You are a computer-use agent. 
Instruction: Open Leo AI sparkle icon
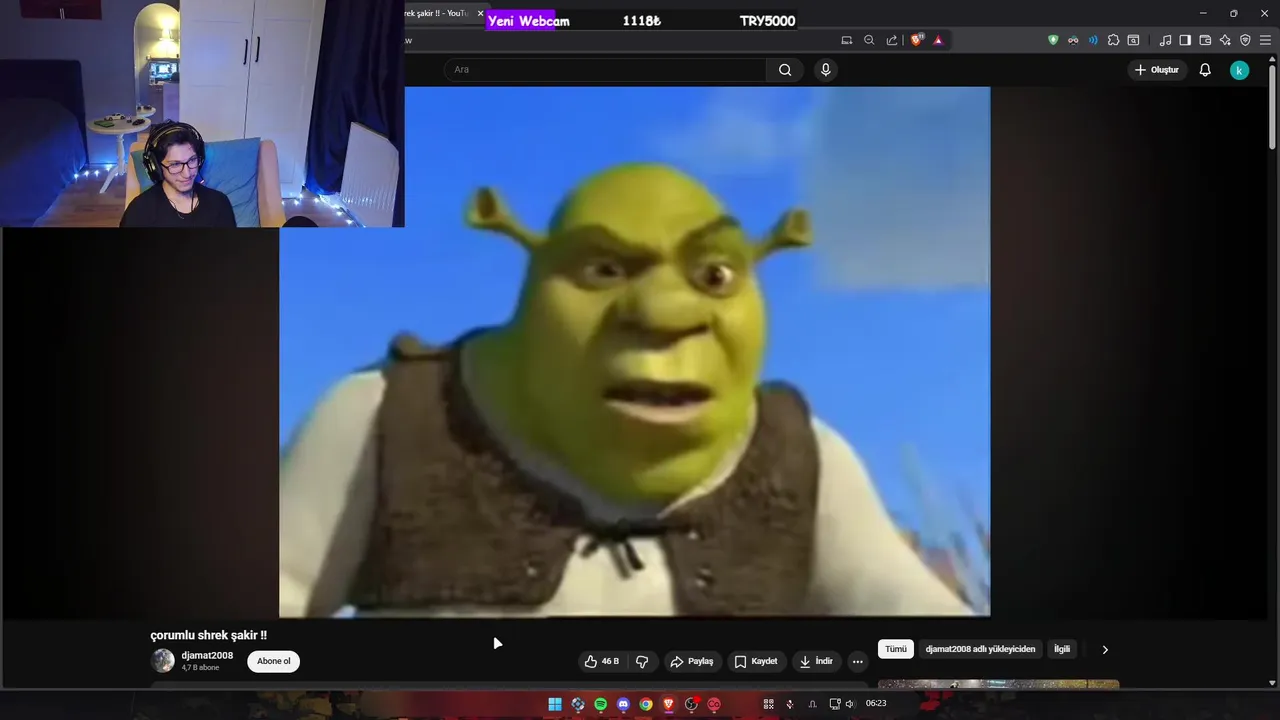click(x=1225, y=40)
